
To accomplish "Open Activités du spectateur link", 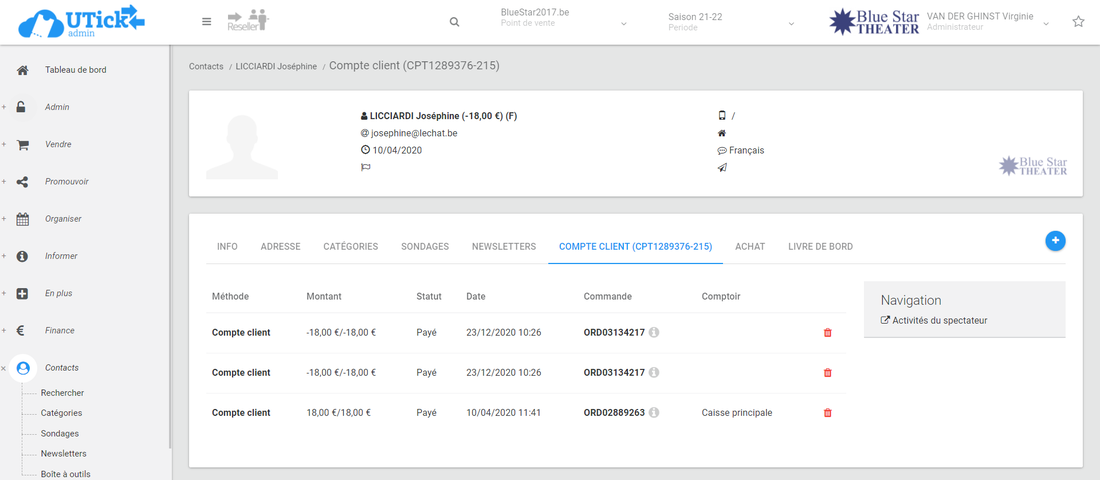I will [x=938, y=321].
